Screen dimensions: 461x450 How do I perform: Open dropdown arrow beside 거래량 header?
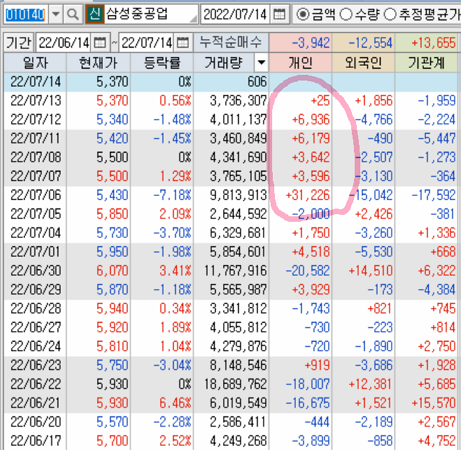[261, 62]
